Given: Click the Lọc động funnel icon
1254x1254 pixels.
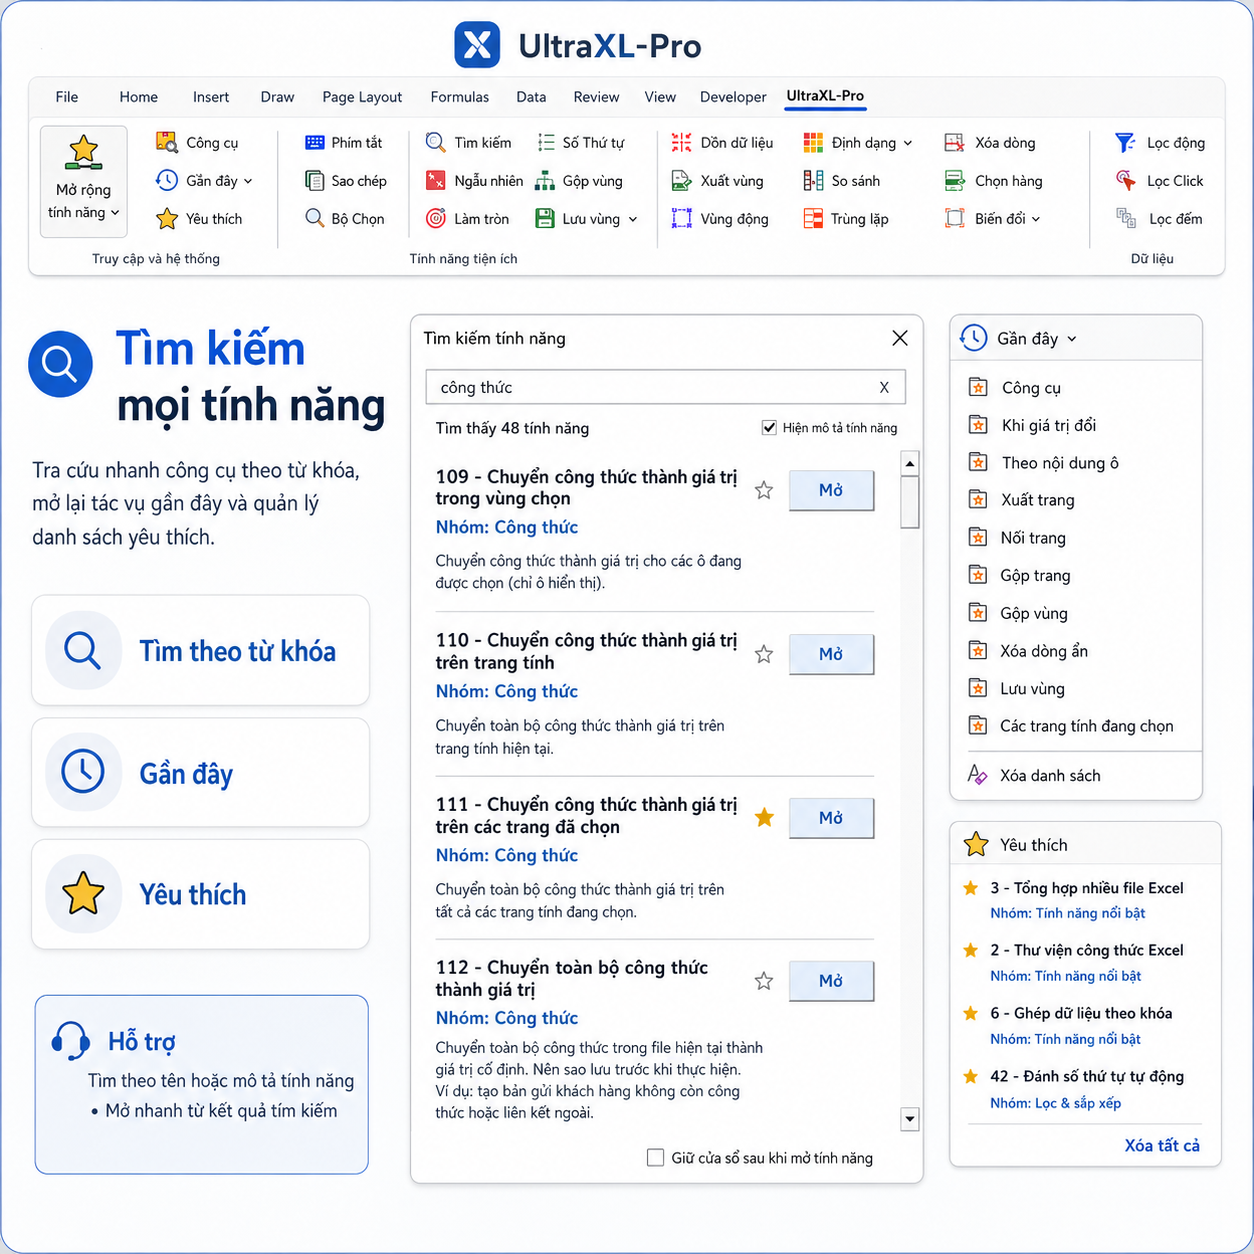Looking at the screenshot, I should [x=1125, y=142].
